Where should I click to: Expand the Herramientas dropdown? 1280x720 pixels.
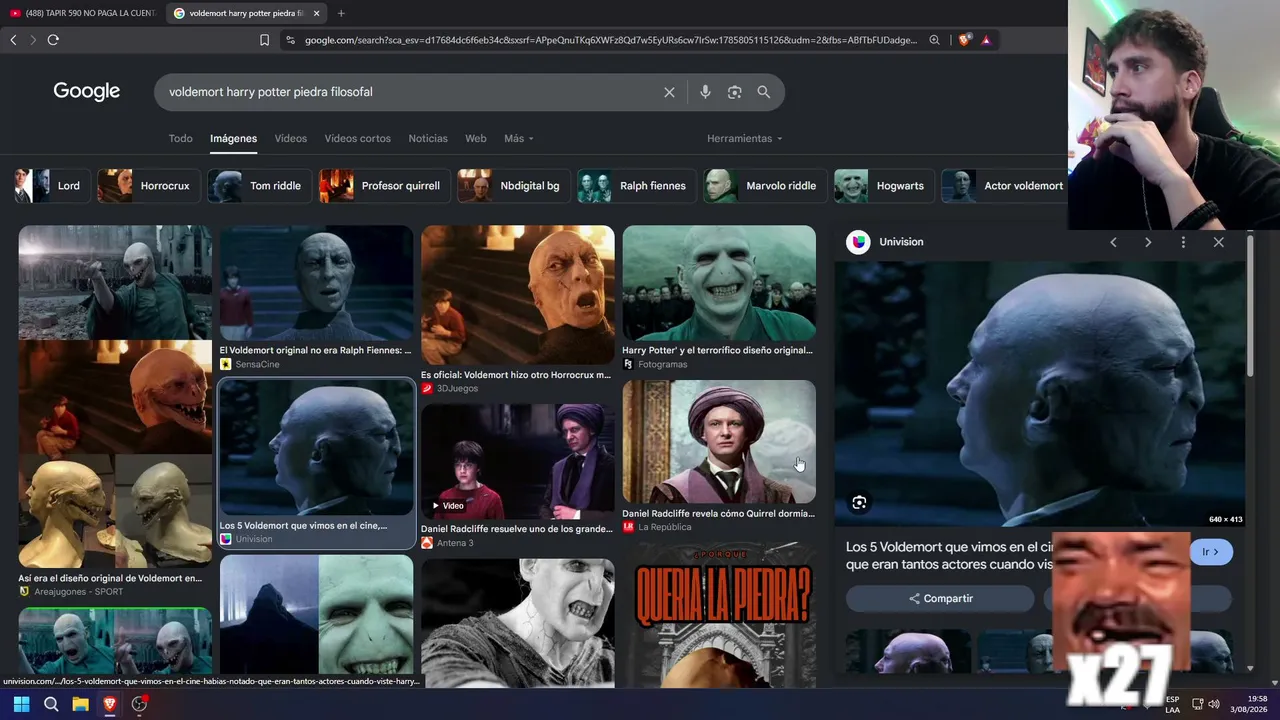(745, 138)
